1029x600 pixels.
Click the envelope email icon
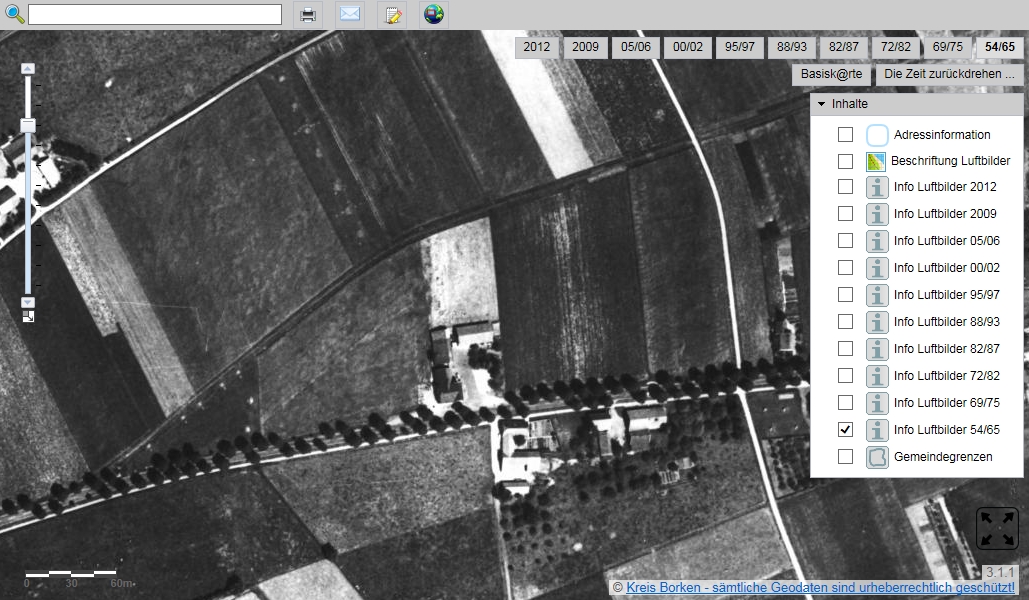click(x=350, y=14)
